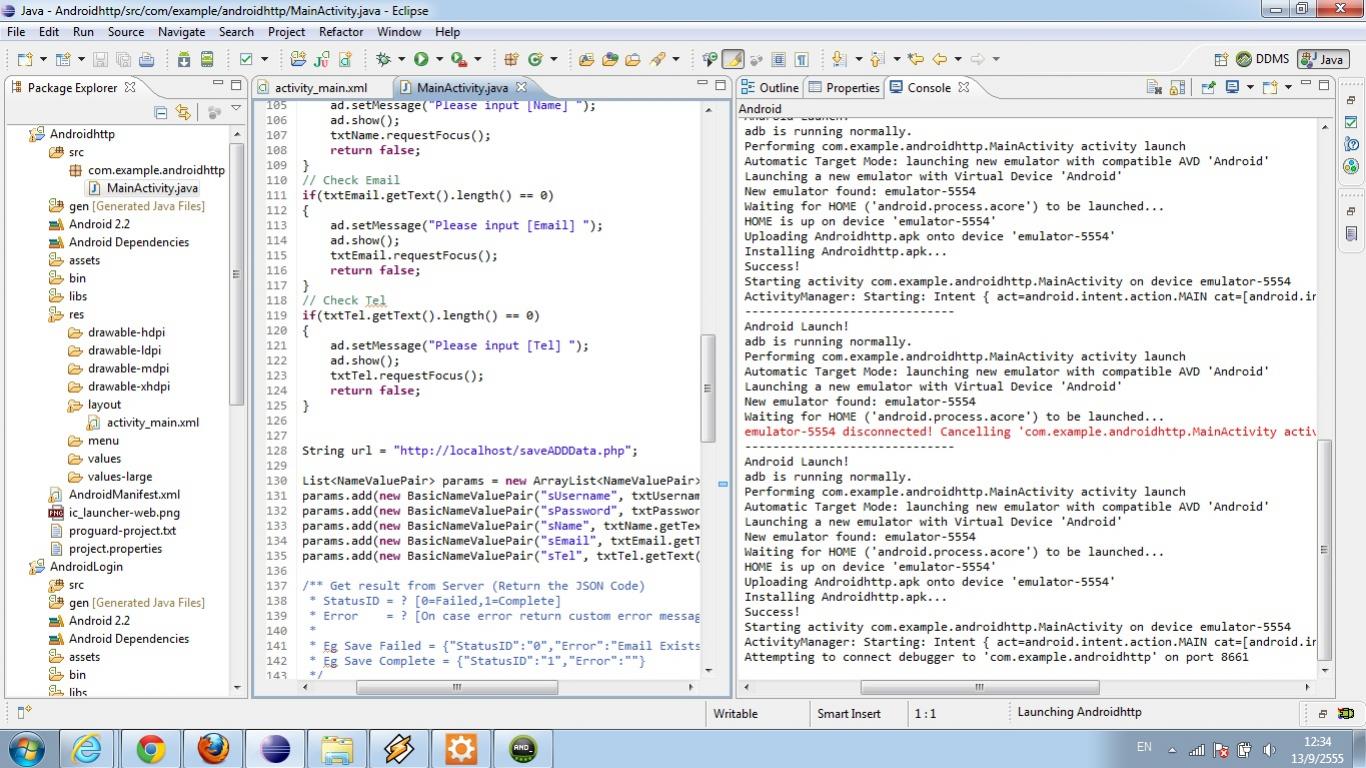The height and width of the screenshot is (768, 1366).
Task: Open the Display Selected Console dropdown
Action: click(1250, 88)
